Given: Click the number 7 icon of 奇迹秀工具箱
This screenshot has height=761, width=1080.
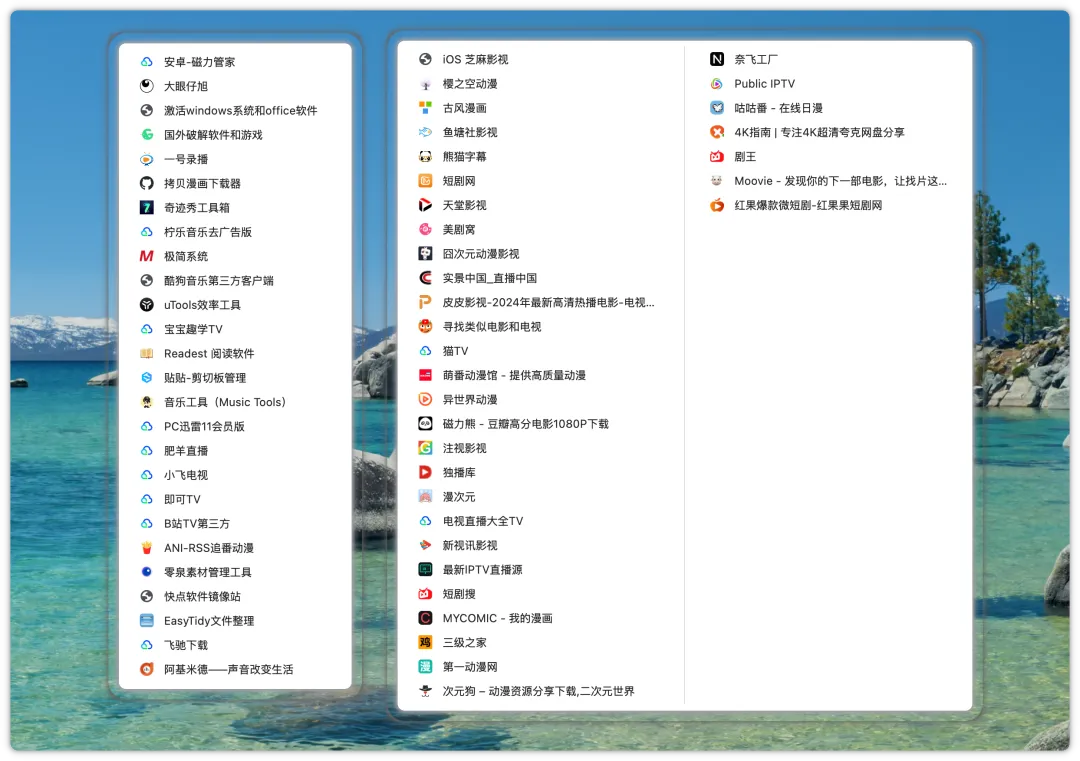Looking at the screenshot, I should pyautogui.click(x=147, y=207).
